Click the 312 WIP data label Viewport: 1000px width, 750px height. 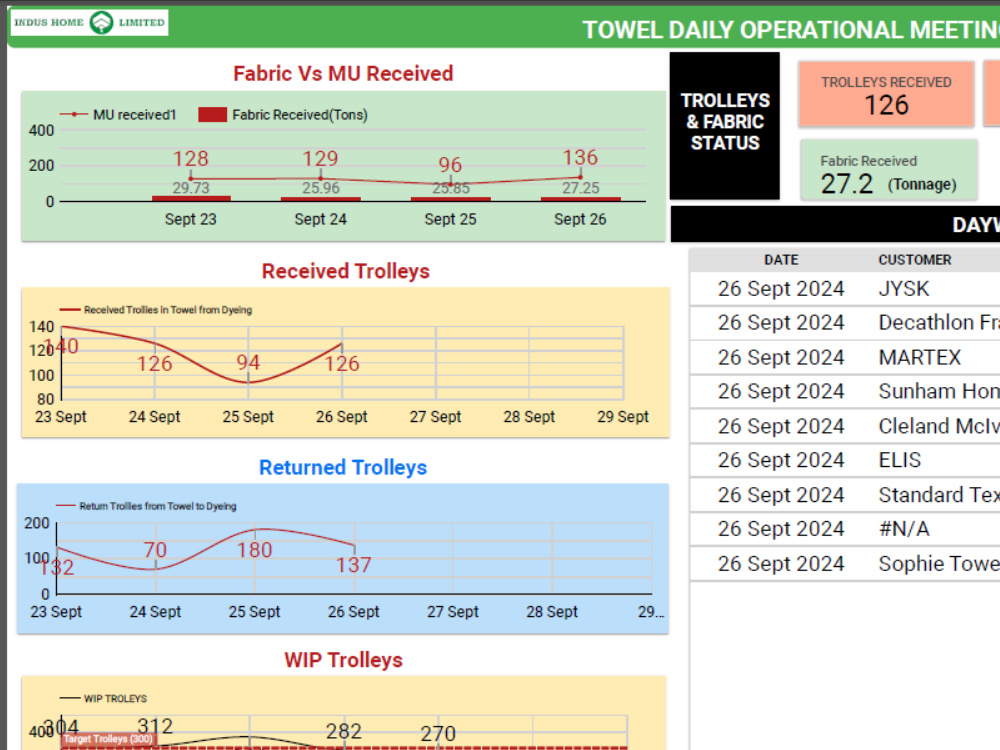pos(155,726)
